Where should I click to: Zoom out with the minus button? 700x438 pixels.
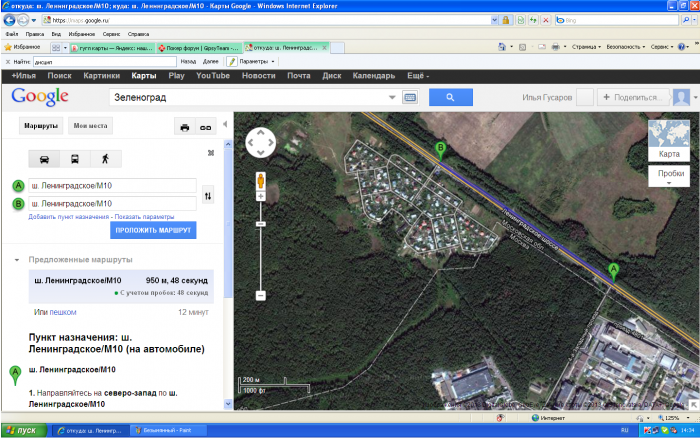(x=261, y=295)
